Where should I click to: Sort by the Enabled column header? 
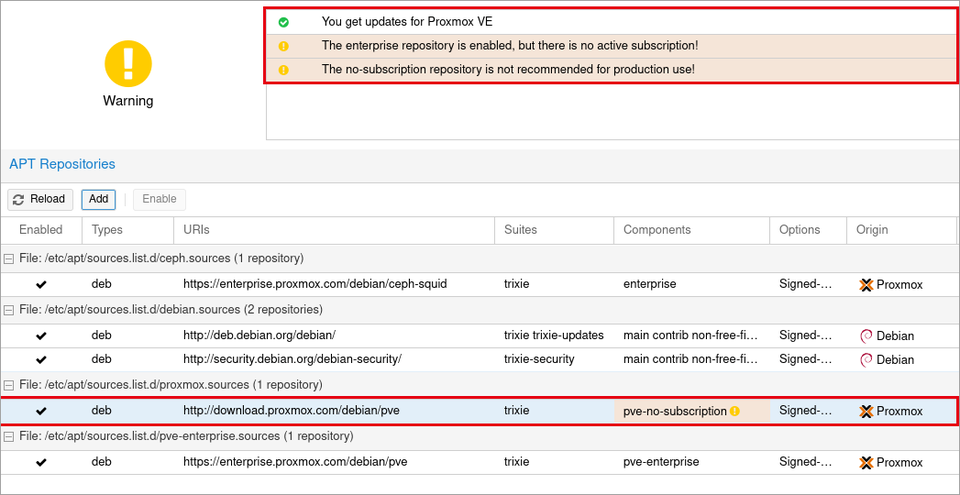(x=41, y=230)
